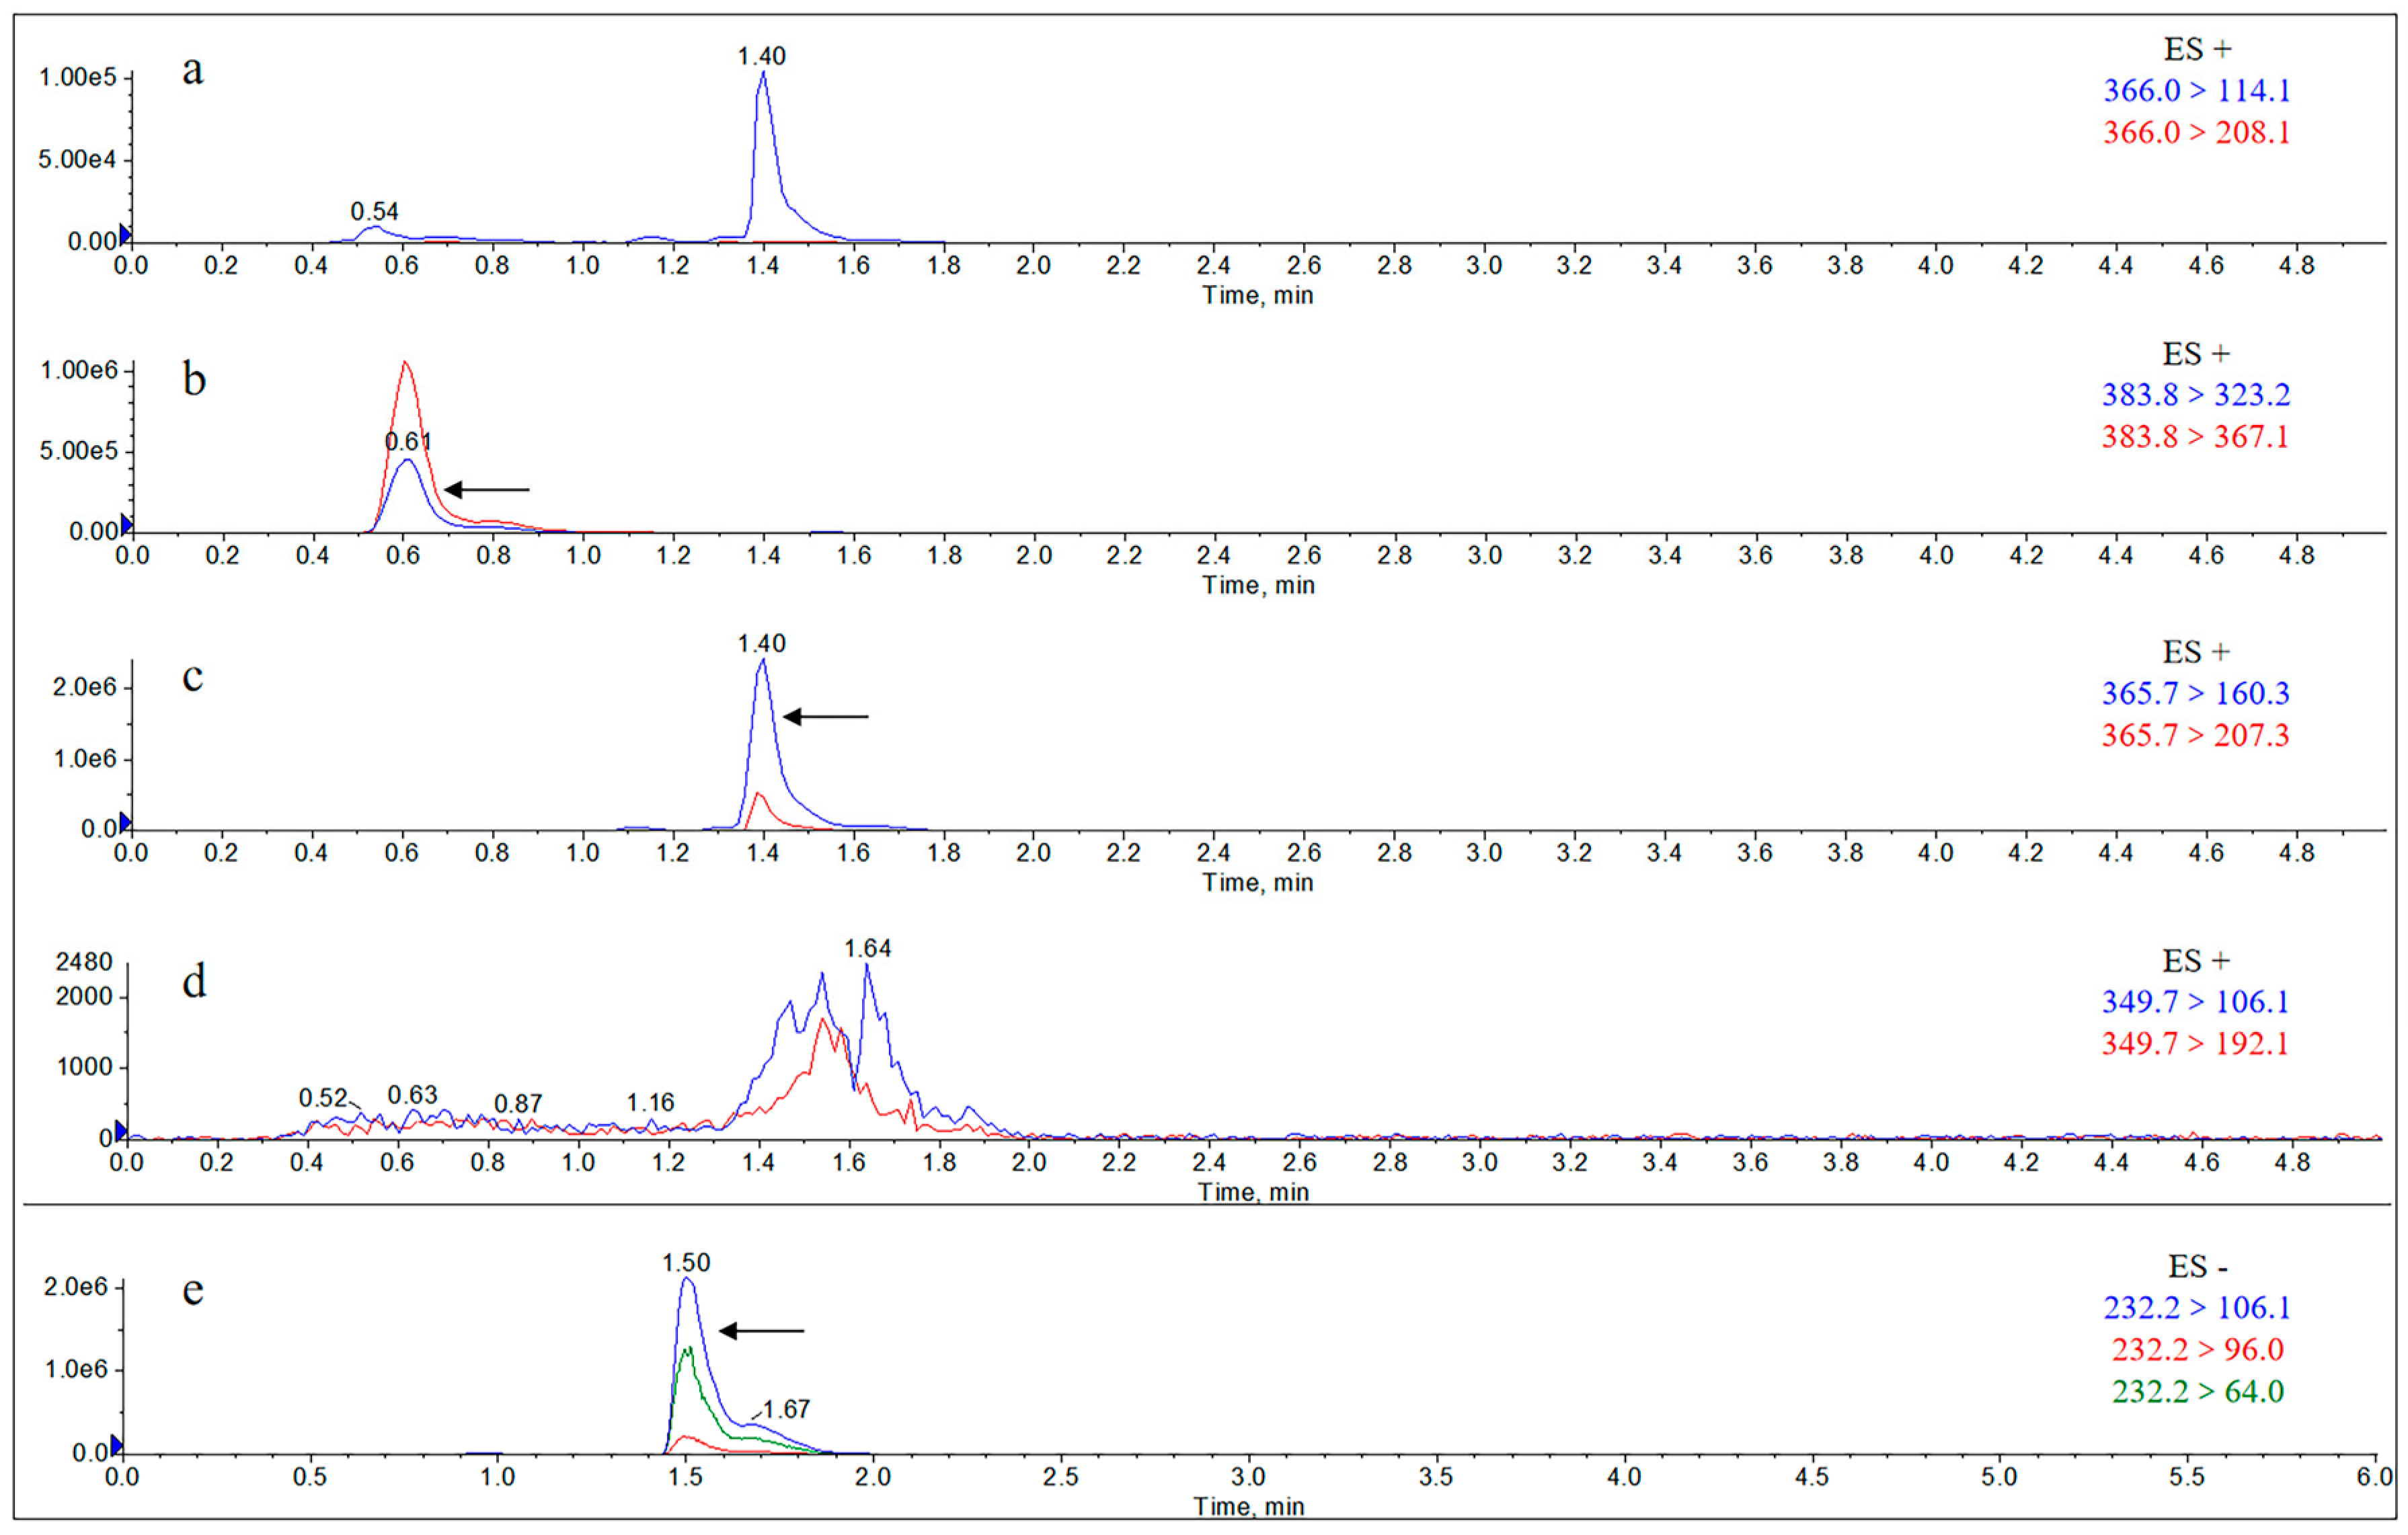Click the red 383.8 > 367.1 transition legend
This screenshot has height=1535, width=2408.
pyautogui.click(x=2195, y=437)
